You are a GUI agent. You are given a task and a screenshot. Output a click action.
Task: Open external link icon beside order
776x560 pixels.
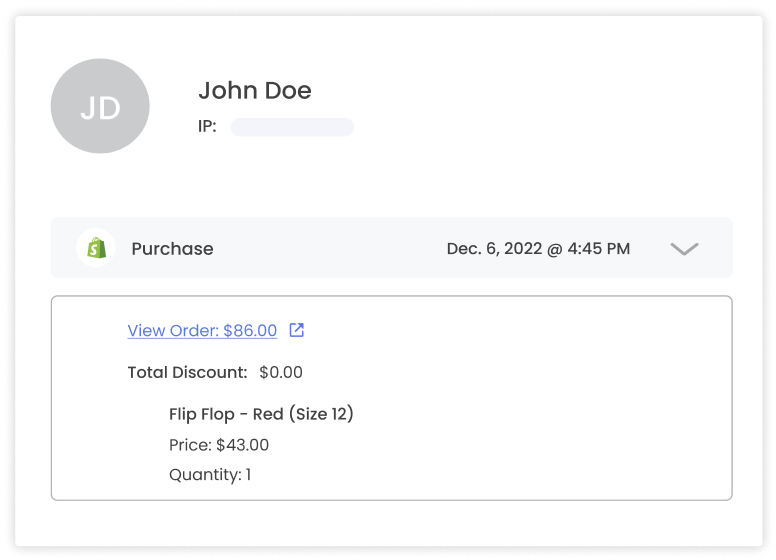tap(296, 330)
